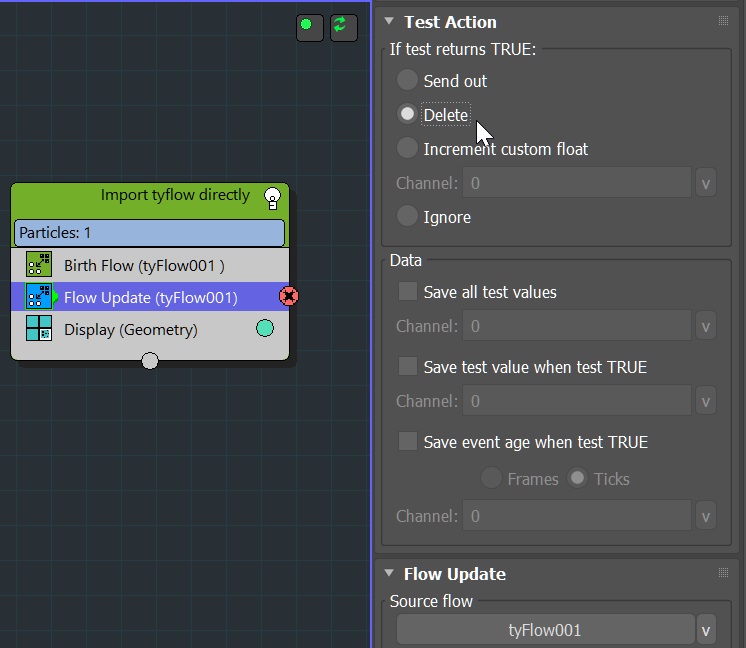Click the Channel field under Save test value

577,401
